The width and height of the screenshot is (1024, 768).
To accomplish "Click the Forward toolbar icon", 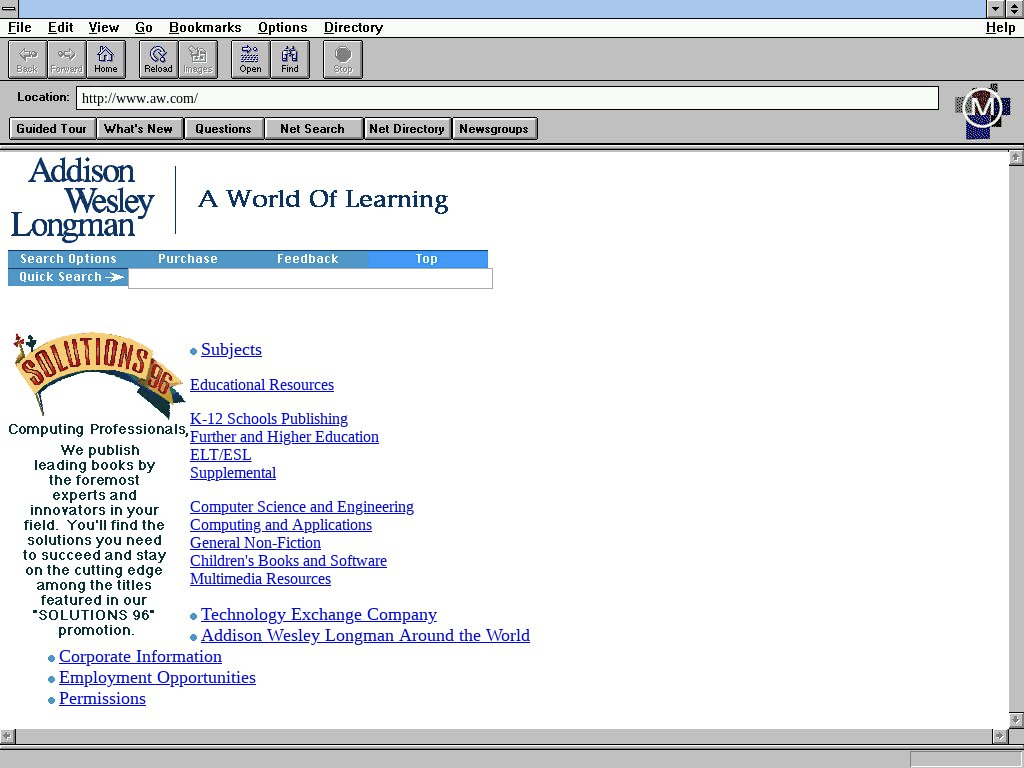I will pyautogui.click(x=66, y=59).
